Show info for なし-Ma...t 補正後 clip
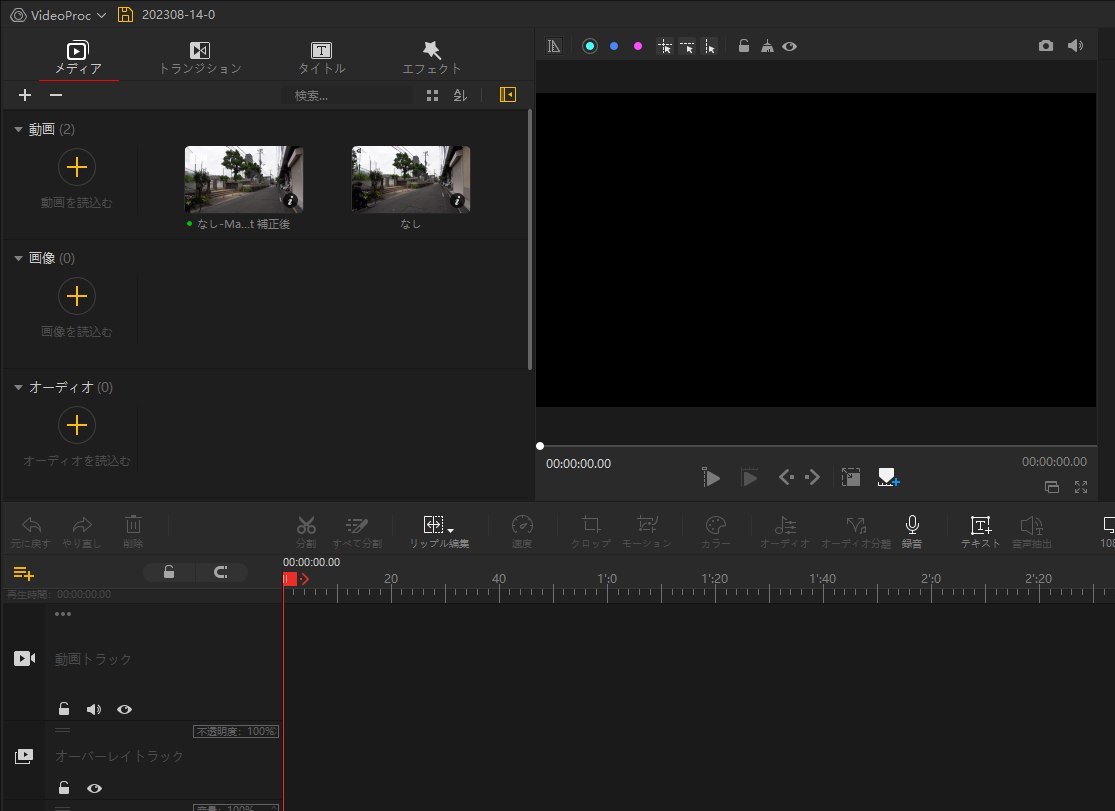 (290, 201)
